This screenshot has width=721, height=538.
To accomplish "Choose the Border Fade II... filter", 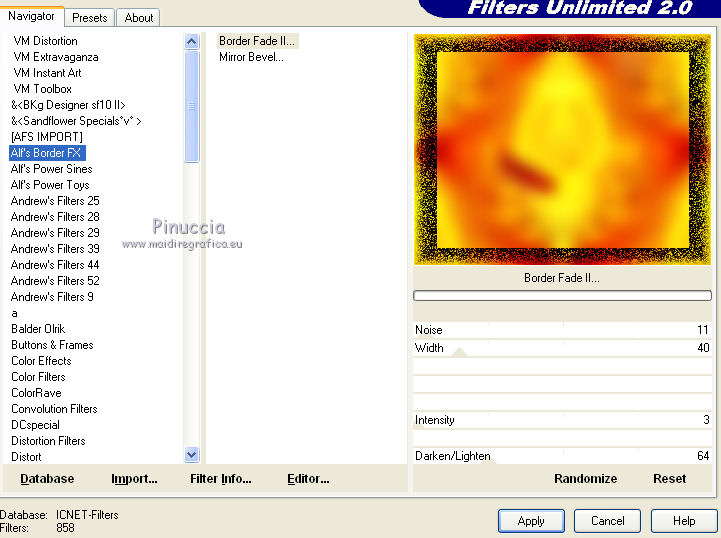I will pos(258,41).
